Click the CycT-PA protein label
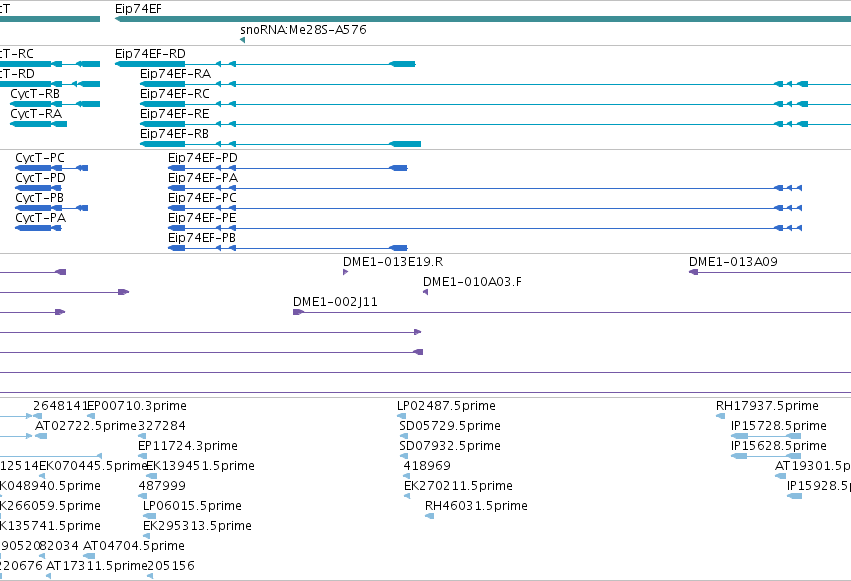The height and width of the screenshot is (581, 851). [41, 218]
